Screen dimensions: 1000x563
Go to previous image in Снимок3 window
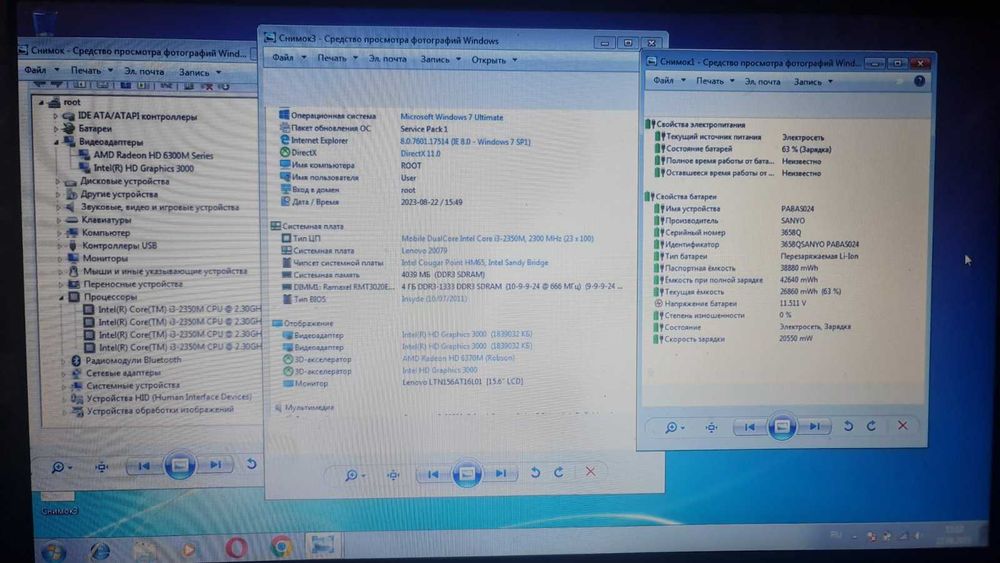(x=434, y=474)
